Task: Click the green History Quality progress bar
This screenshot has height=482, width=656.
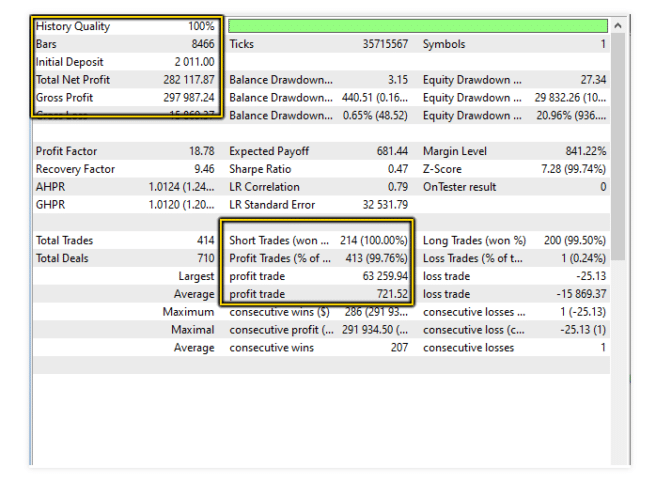Action: click(x=417, y=26)
